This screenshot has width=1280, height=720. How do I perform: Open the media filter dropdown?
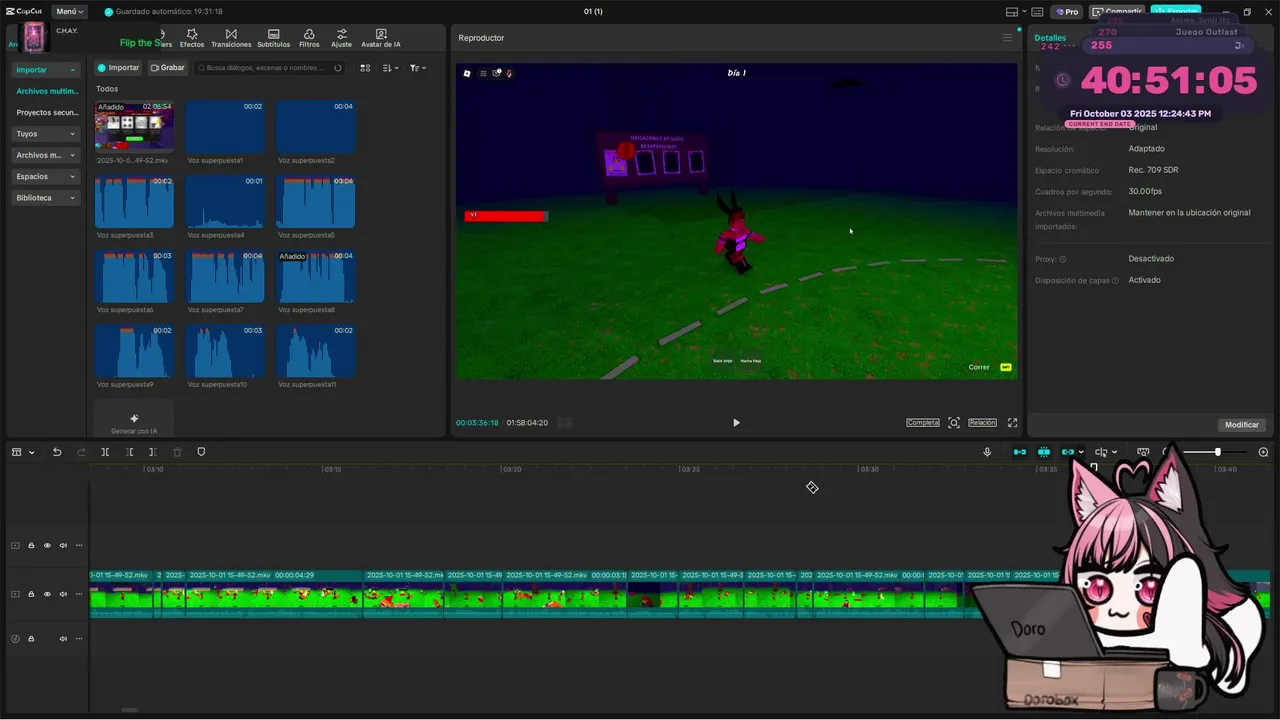pos(418,68)
